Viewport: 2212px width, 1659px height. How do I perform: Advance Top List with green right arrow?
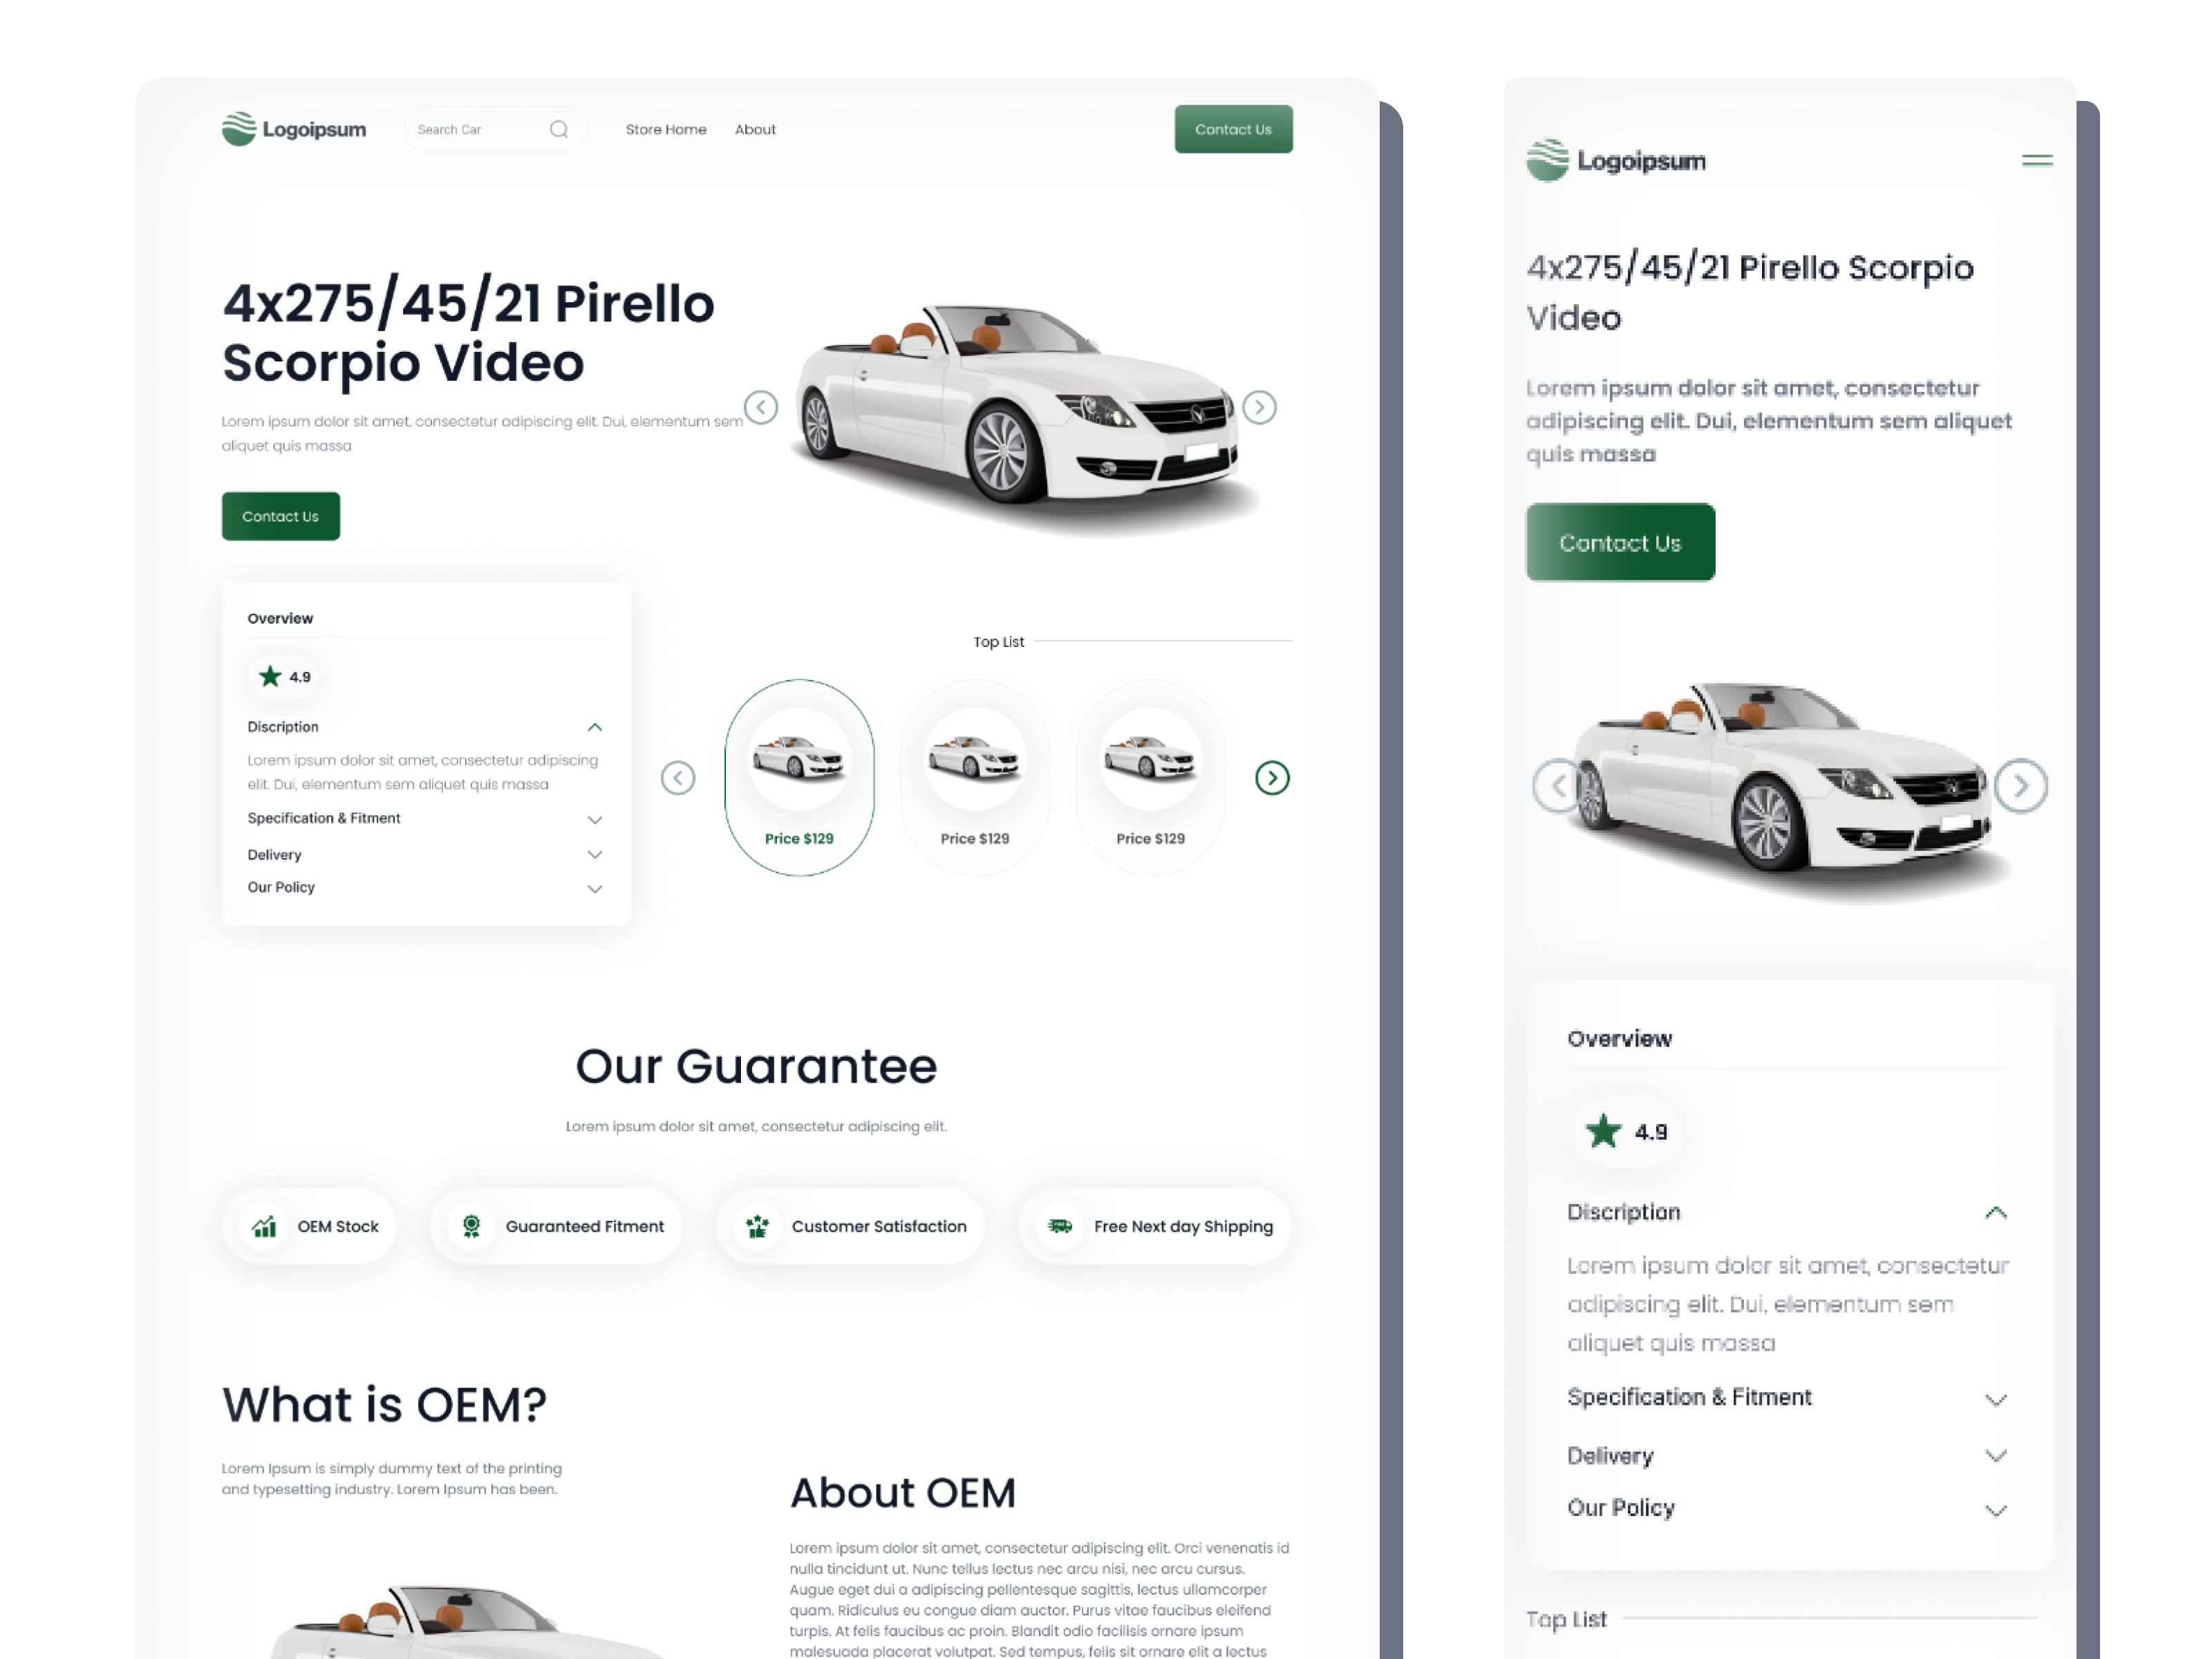coord(1272,778)
